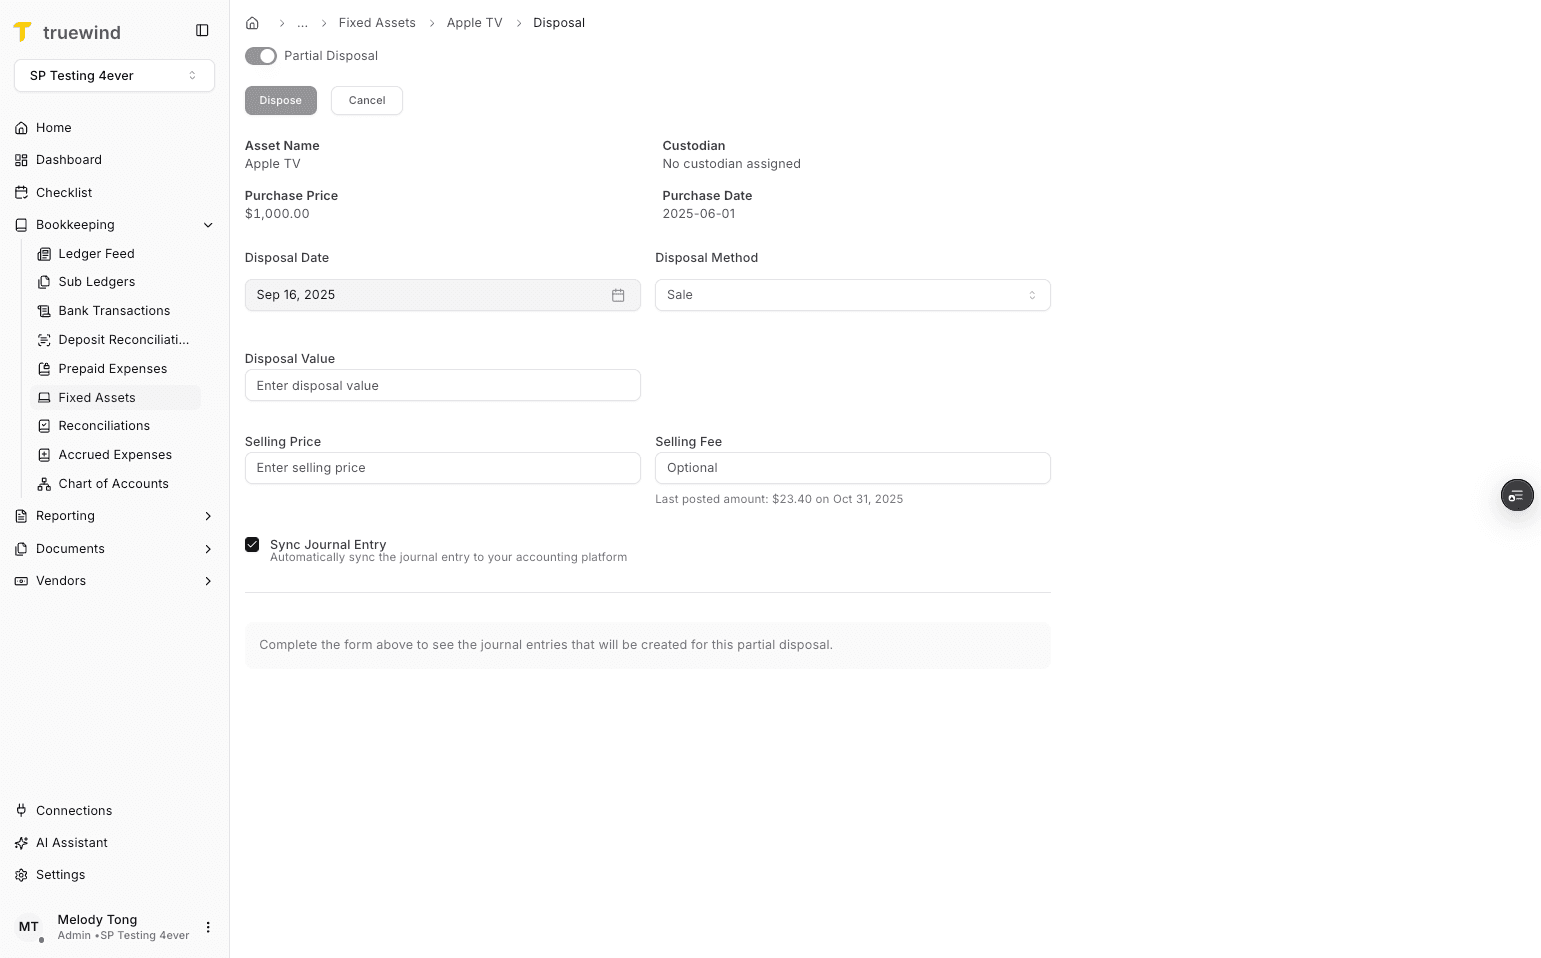Click the home icon in the breadcrumb
1541x958 pixels.
(252, 22)
